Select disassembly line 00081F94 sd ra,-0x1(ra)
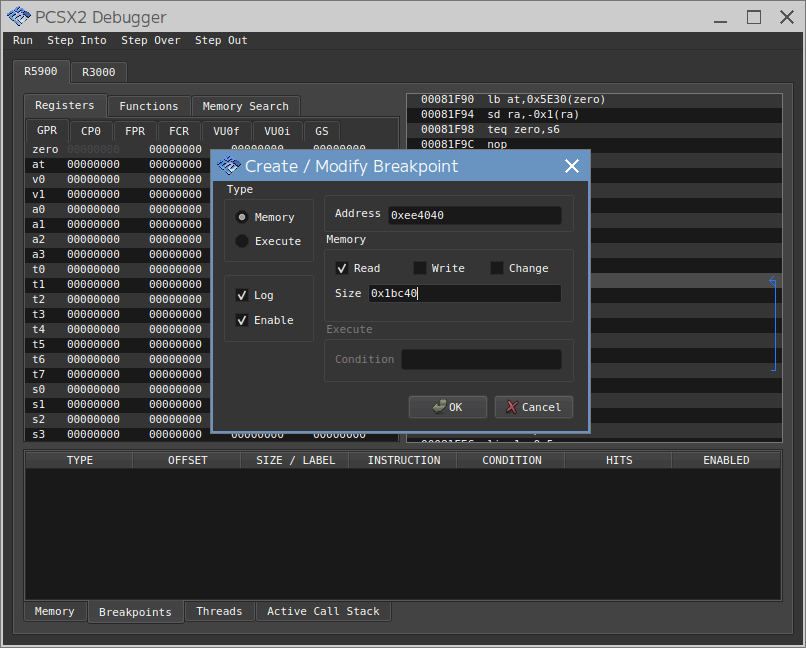Screen dimensions: 806x648 click(594, 115)
